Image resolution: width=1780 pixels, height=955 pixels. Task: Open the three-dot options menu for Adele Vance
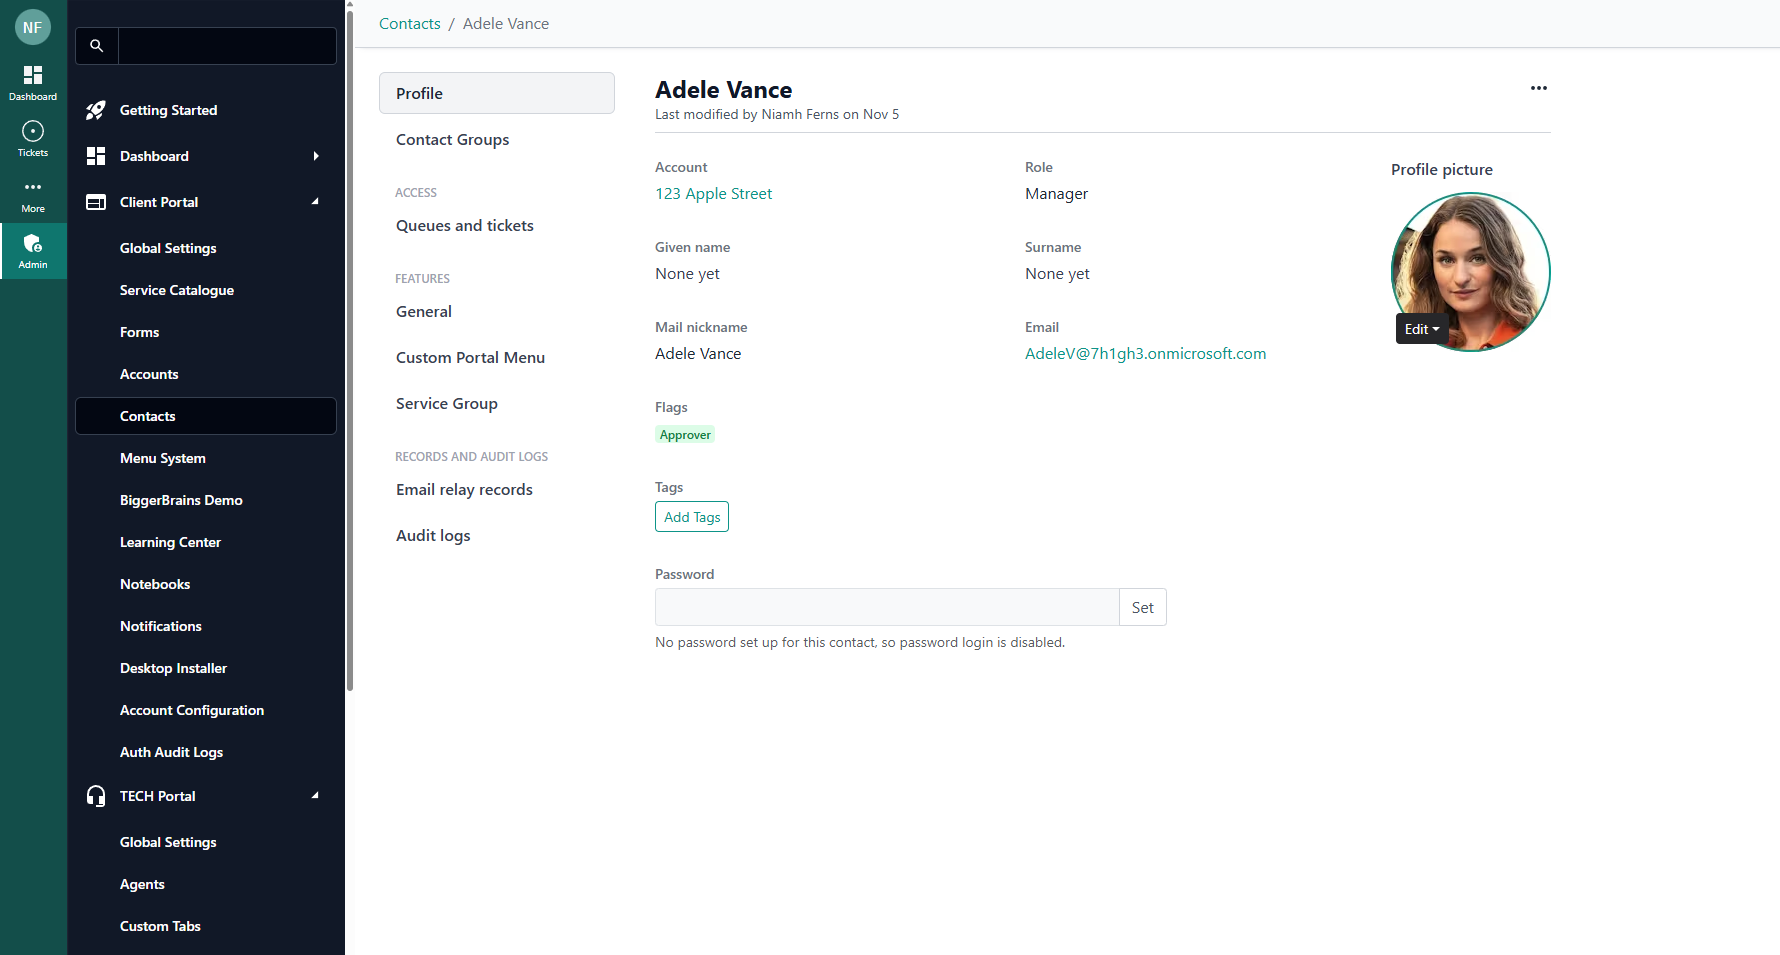click(1538, 88)
